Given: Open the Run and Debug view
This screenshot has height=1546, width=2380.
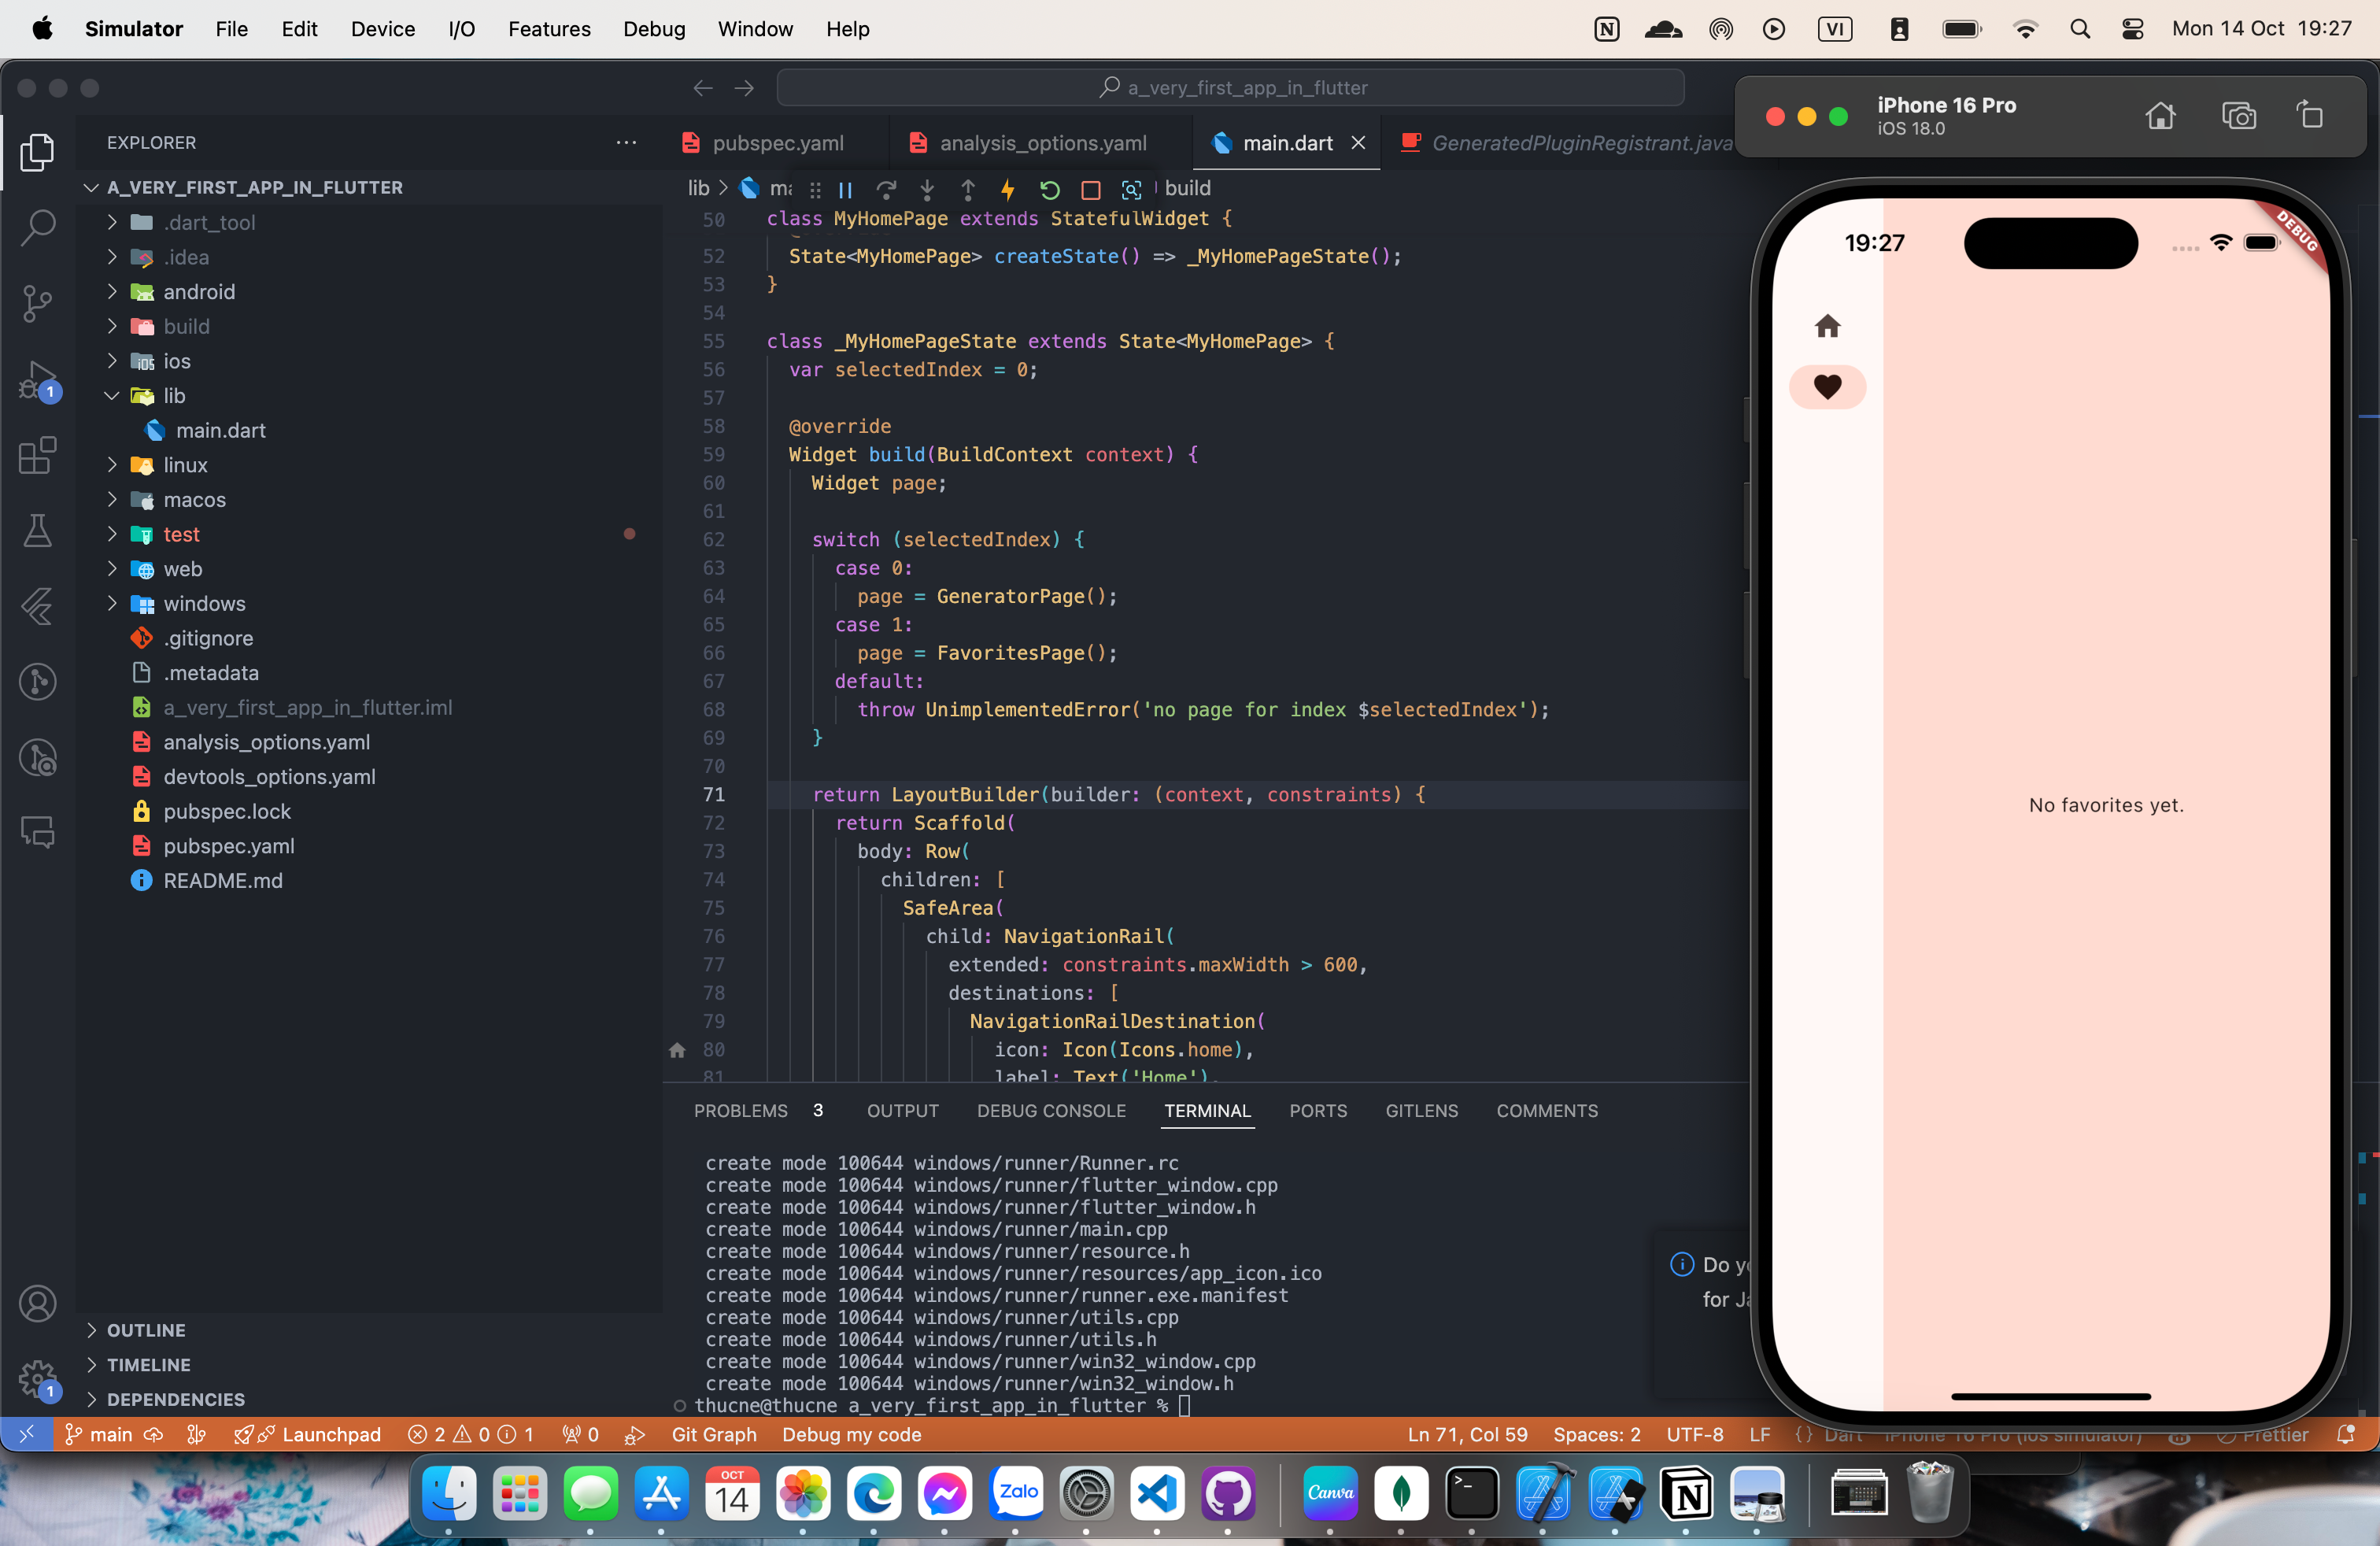Looking at the screenshot, I should point(37,380).
